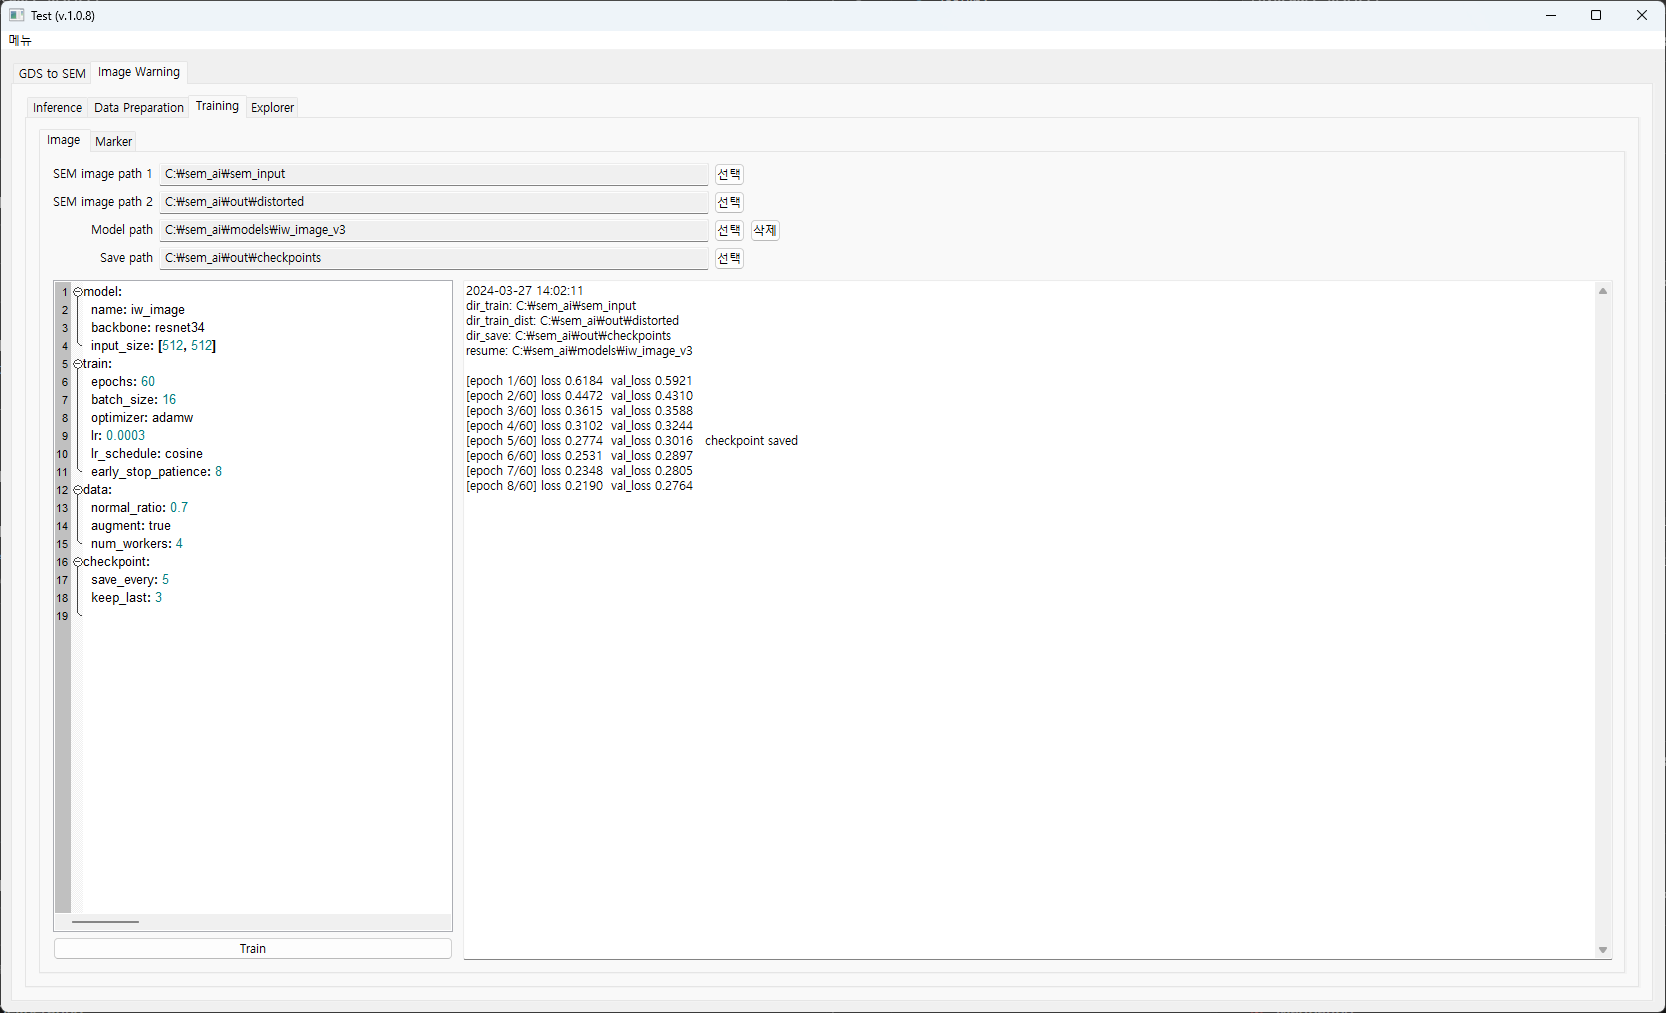
Task: Click the batch_size value 16
Action: (x=169, y=400)
